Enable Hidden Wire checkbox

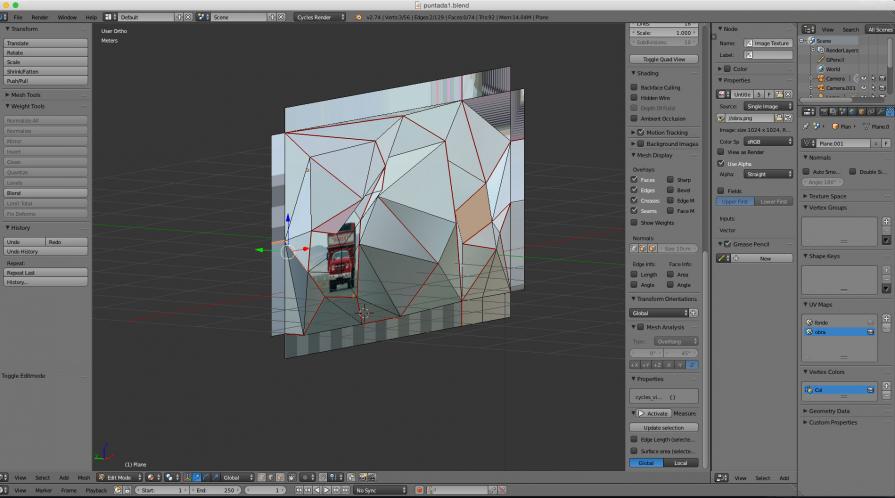[634, 98]
